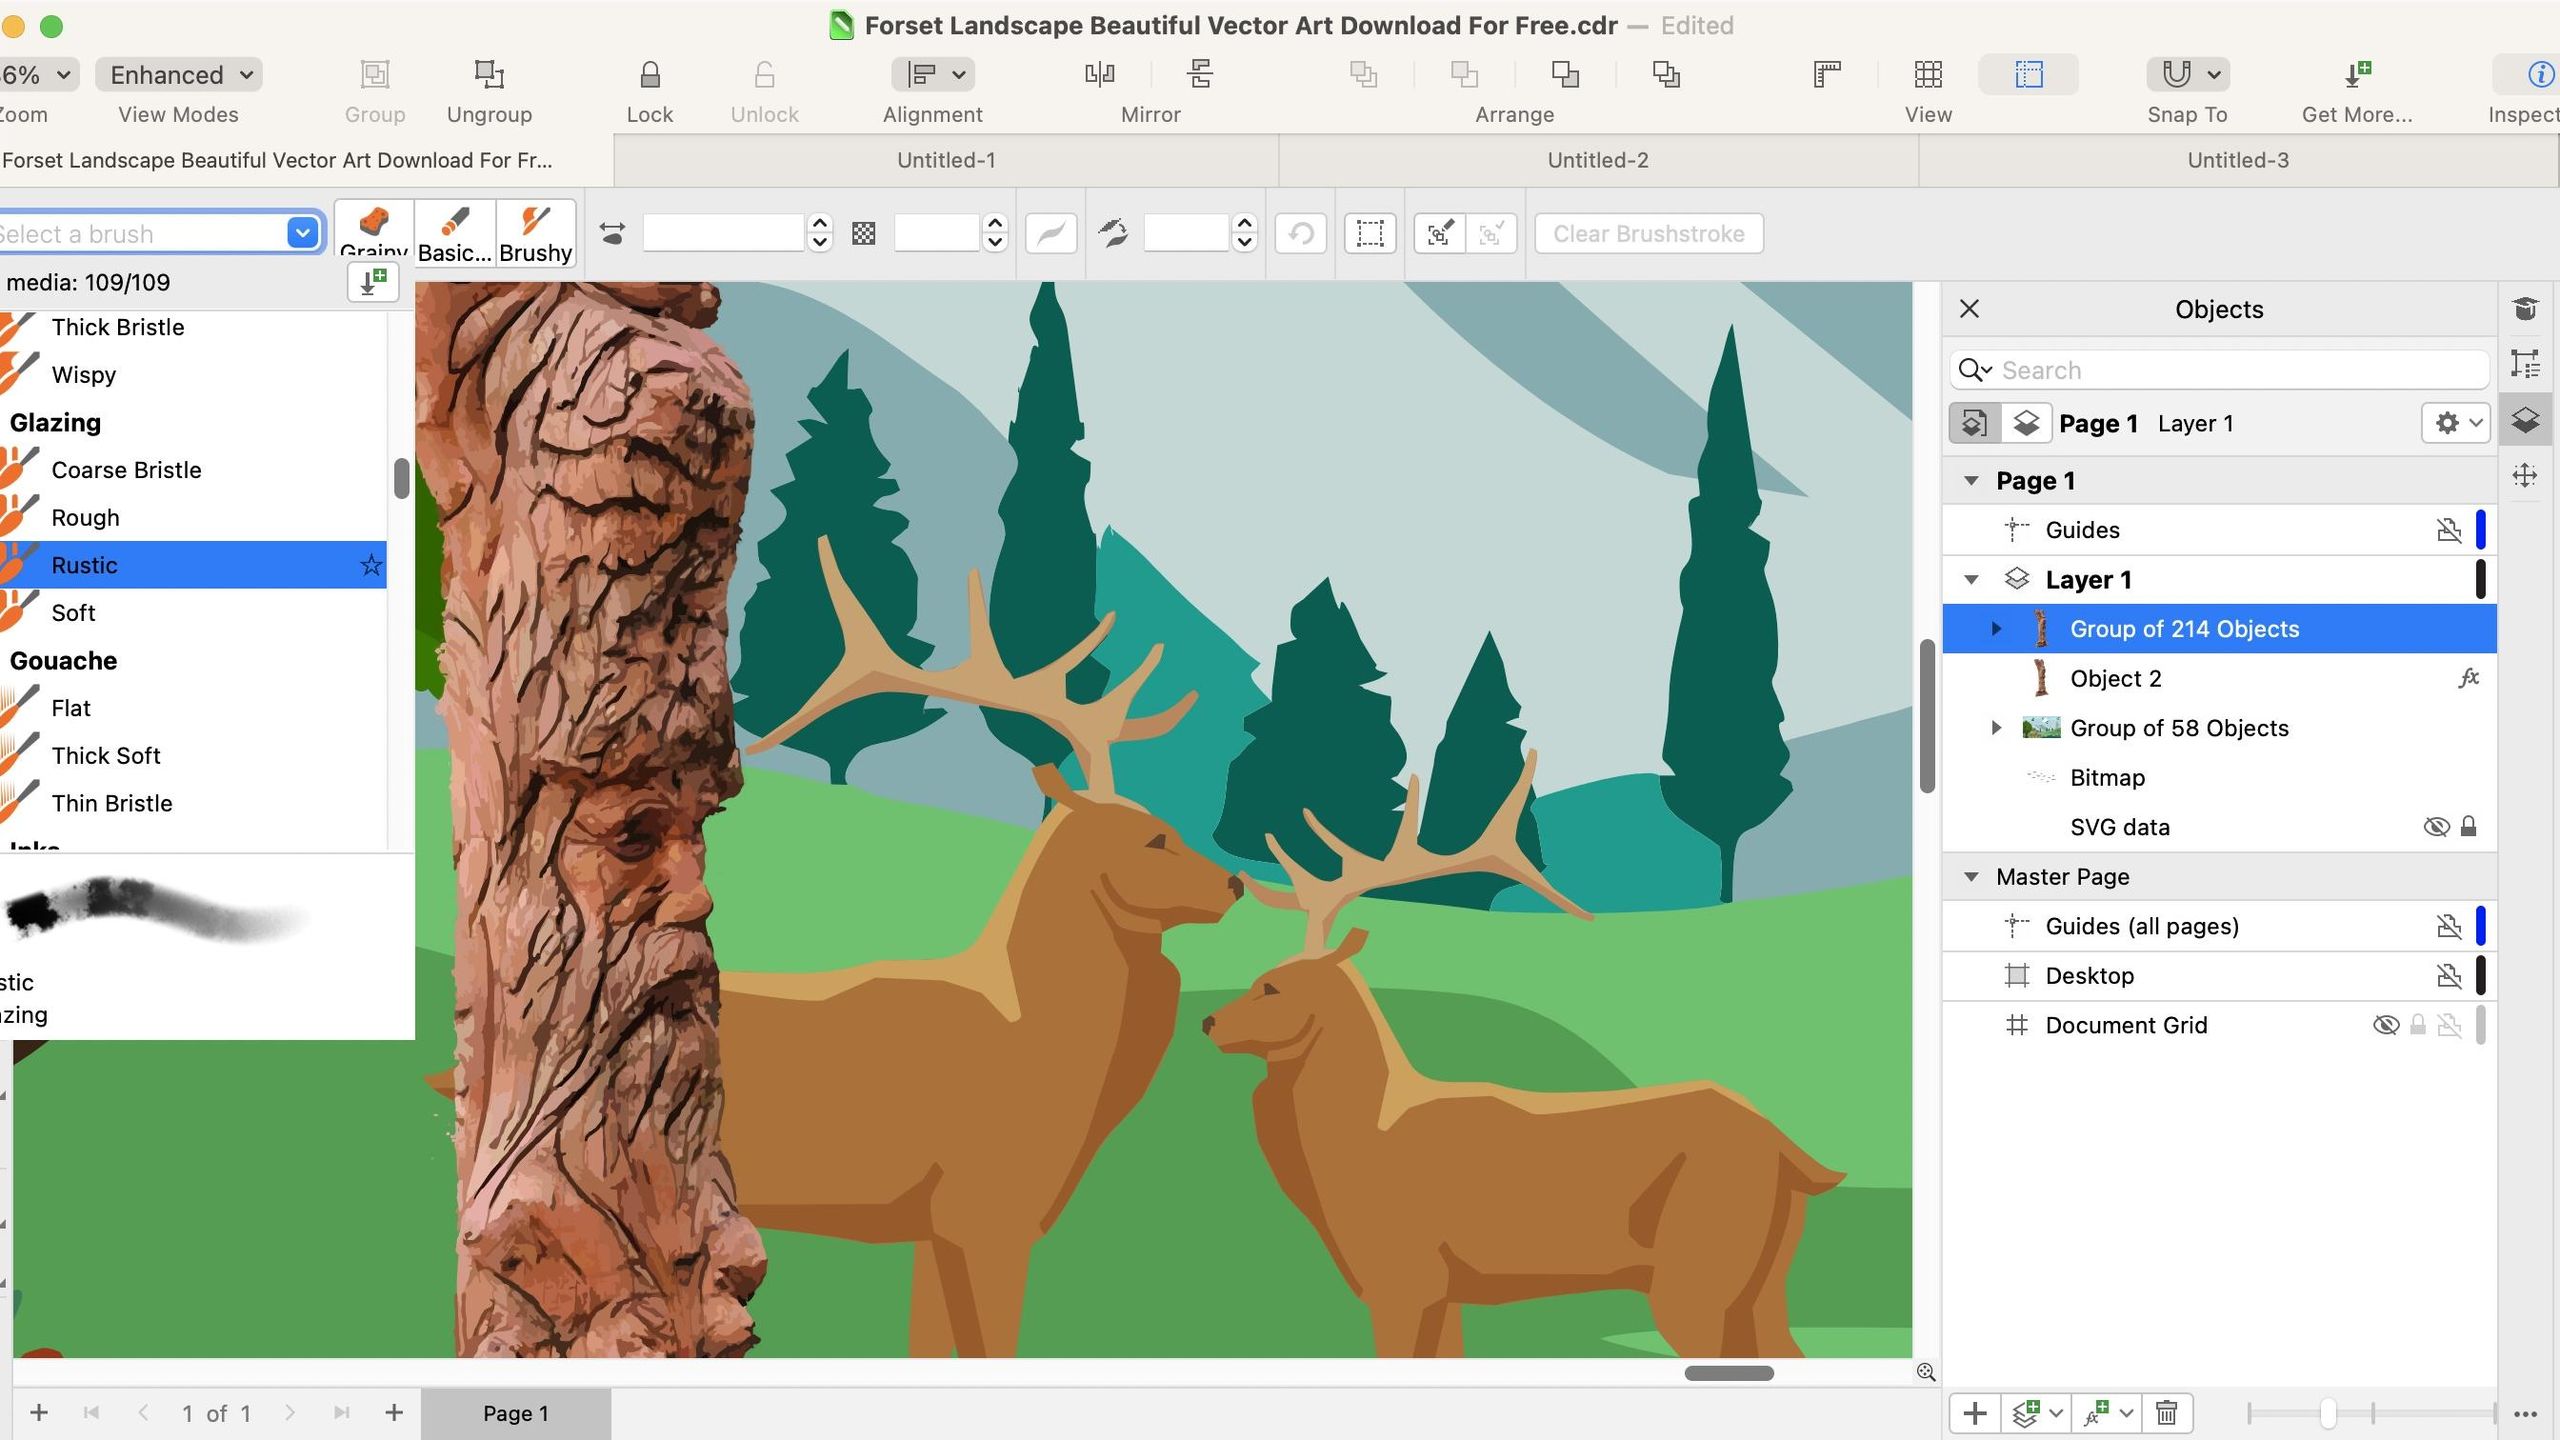Click the delete trash icon in Objects panel
This screenshot has height=1440, width=2560.
(2166, 1413)
